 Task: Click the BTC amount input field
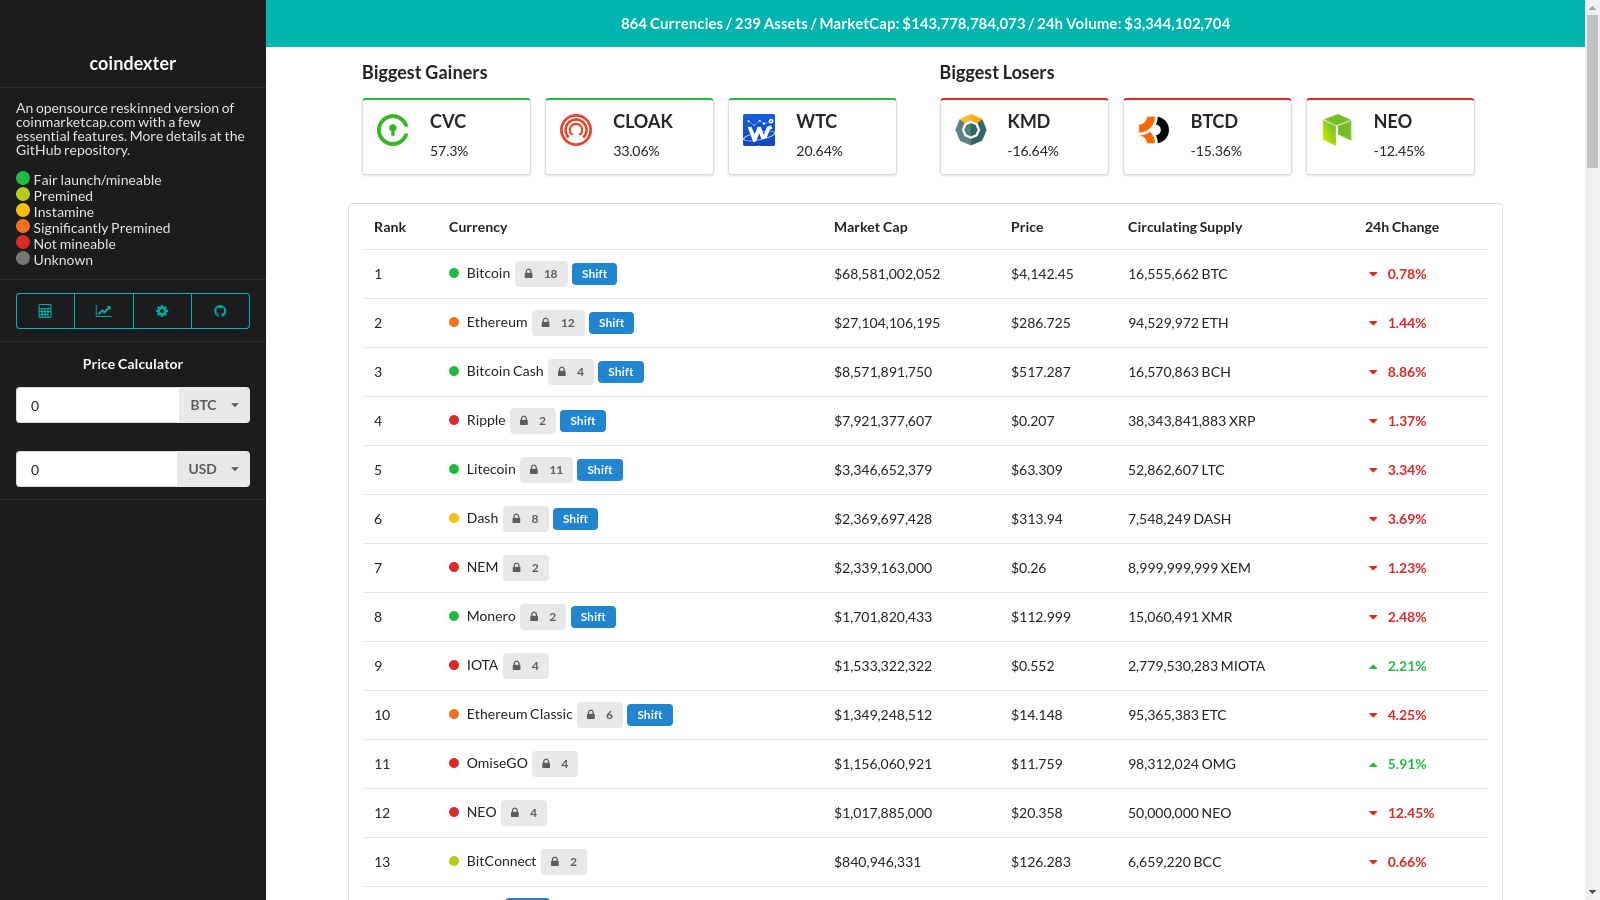click(x=98, y=405)
